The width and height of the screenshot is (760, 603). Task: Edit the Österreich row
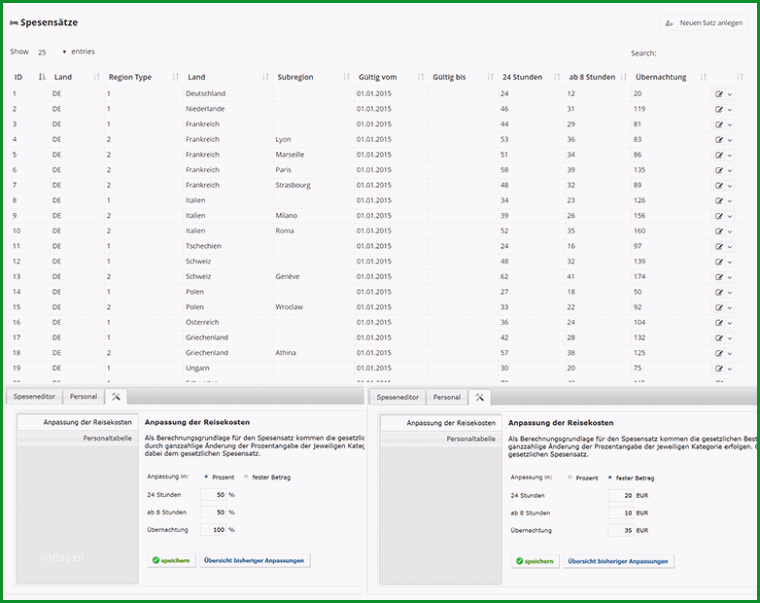719,323
